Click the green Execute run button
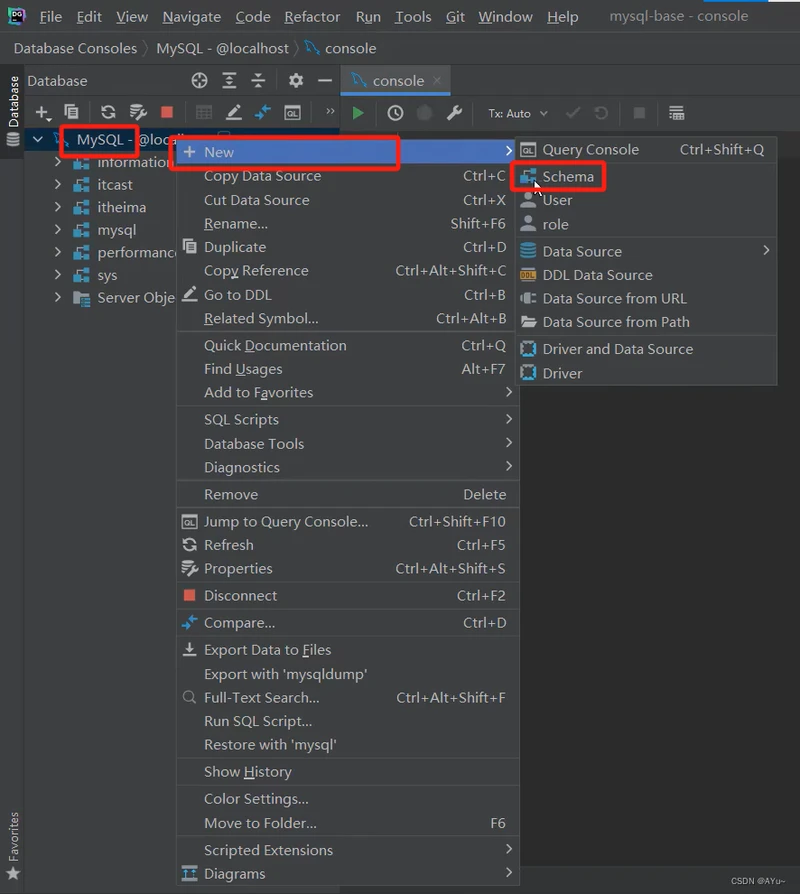 (x=358, y=113)
